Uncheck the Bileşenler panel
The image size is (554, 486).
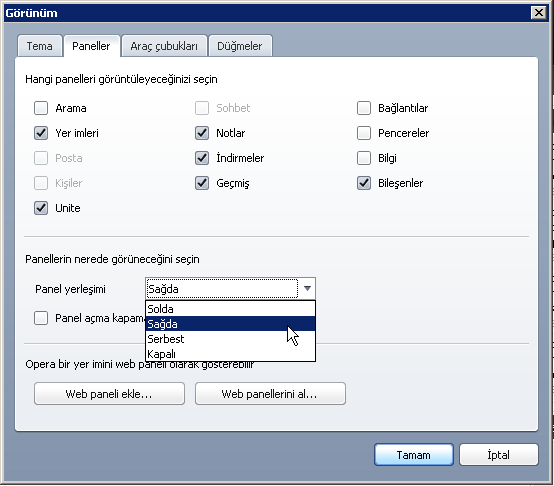point(364,183)
